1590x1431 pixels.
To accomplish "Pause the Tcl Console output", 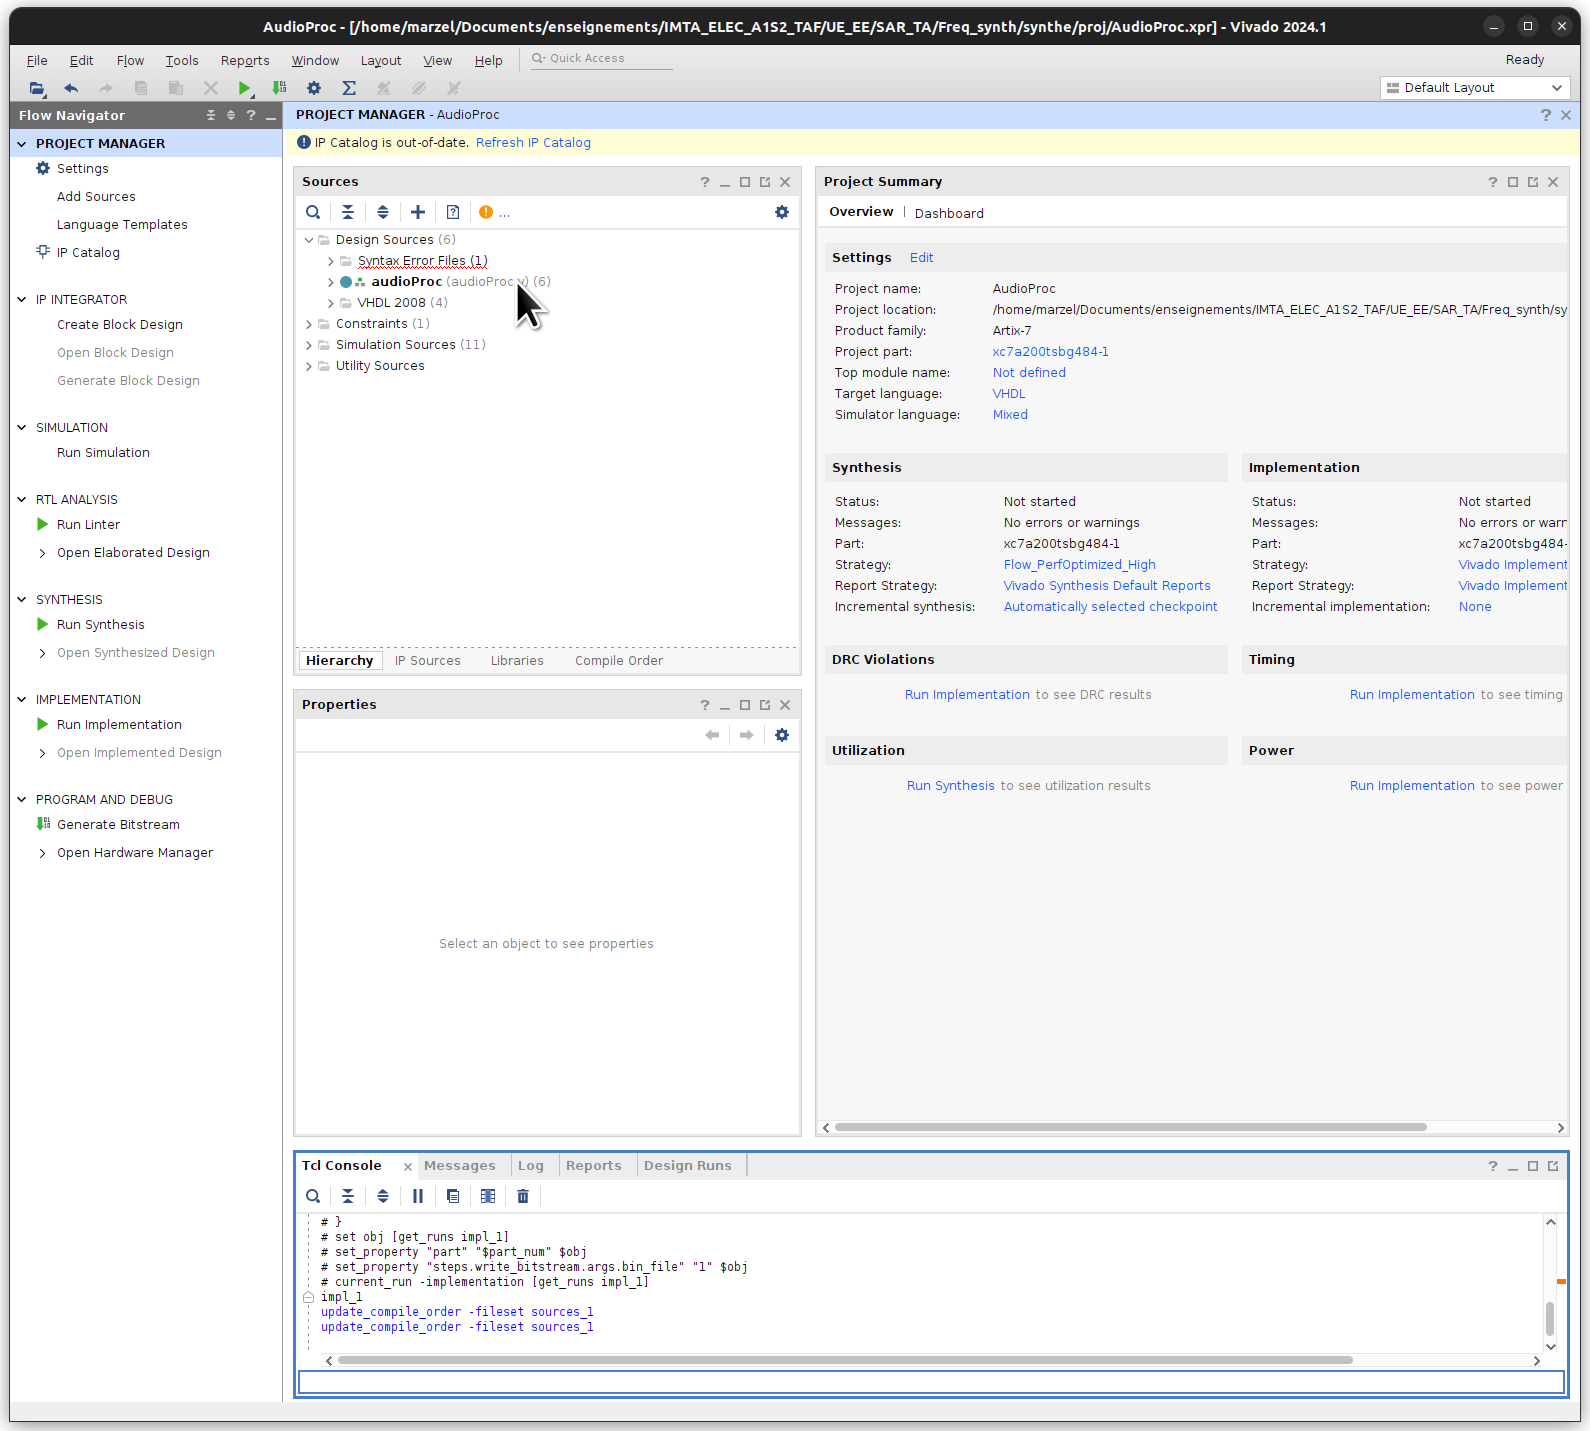I will tap(418, 1196).
